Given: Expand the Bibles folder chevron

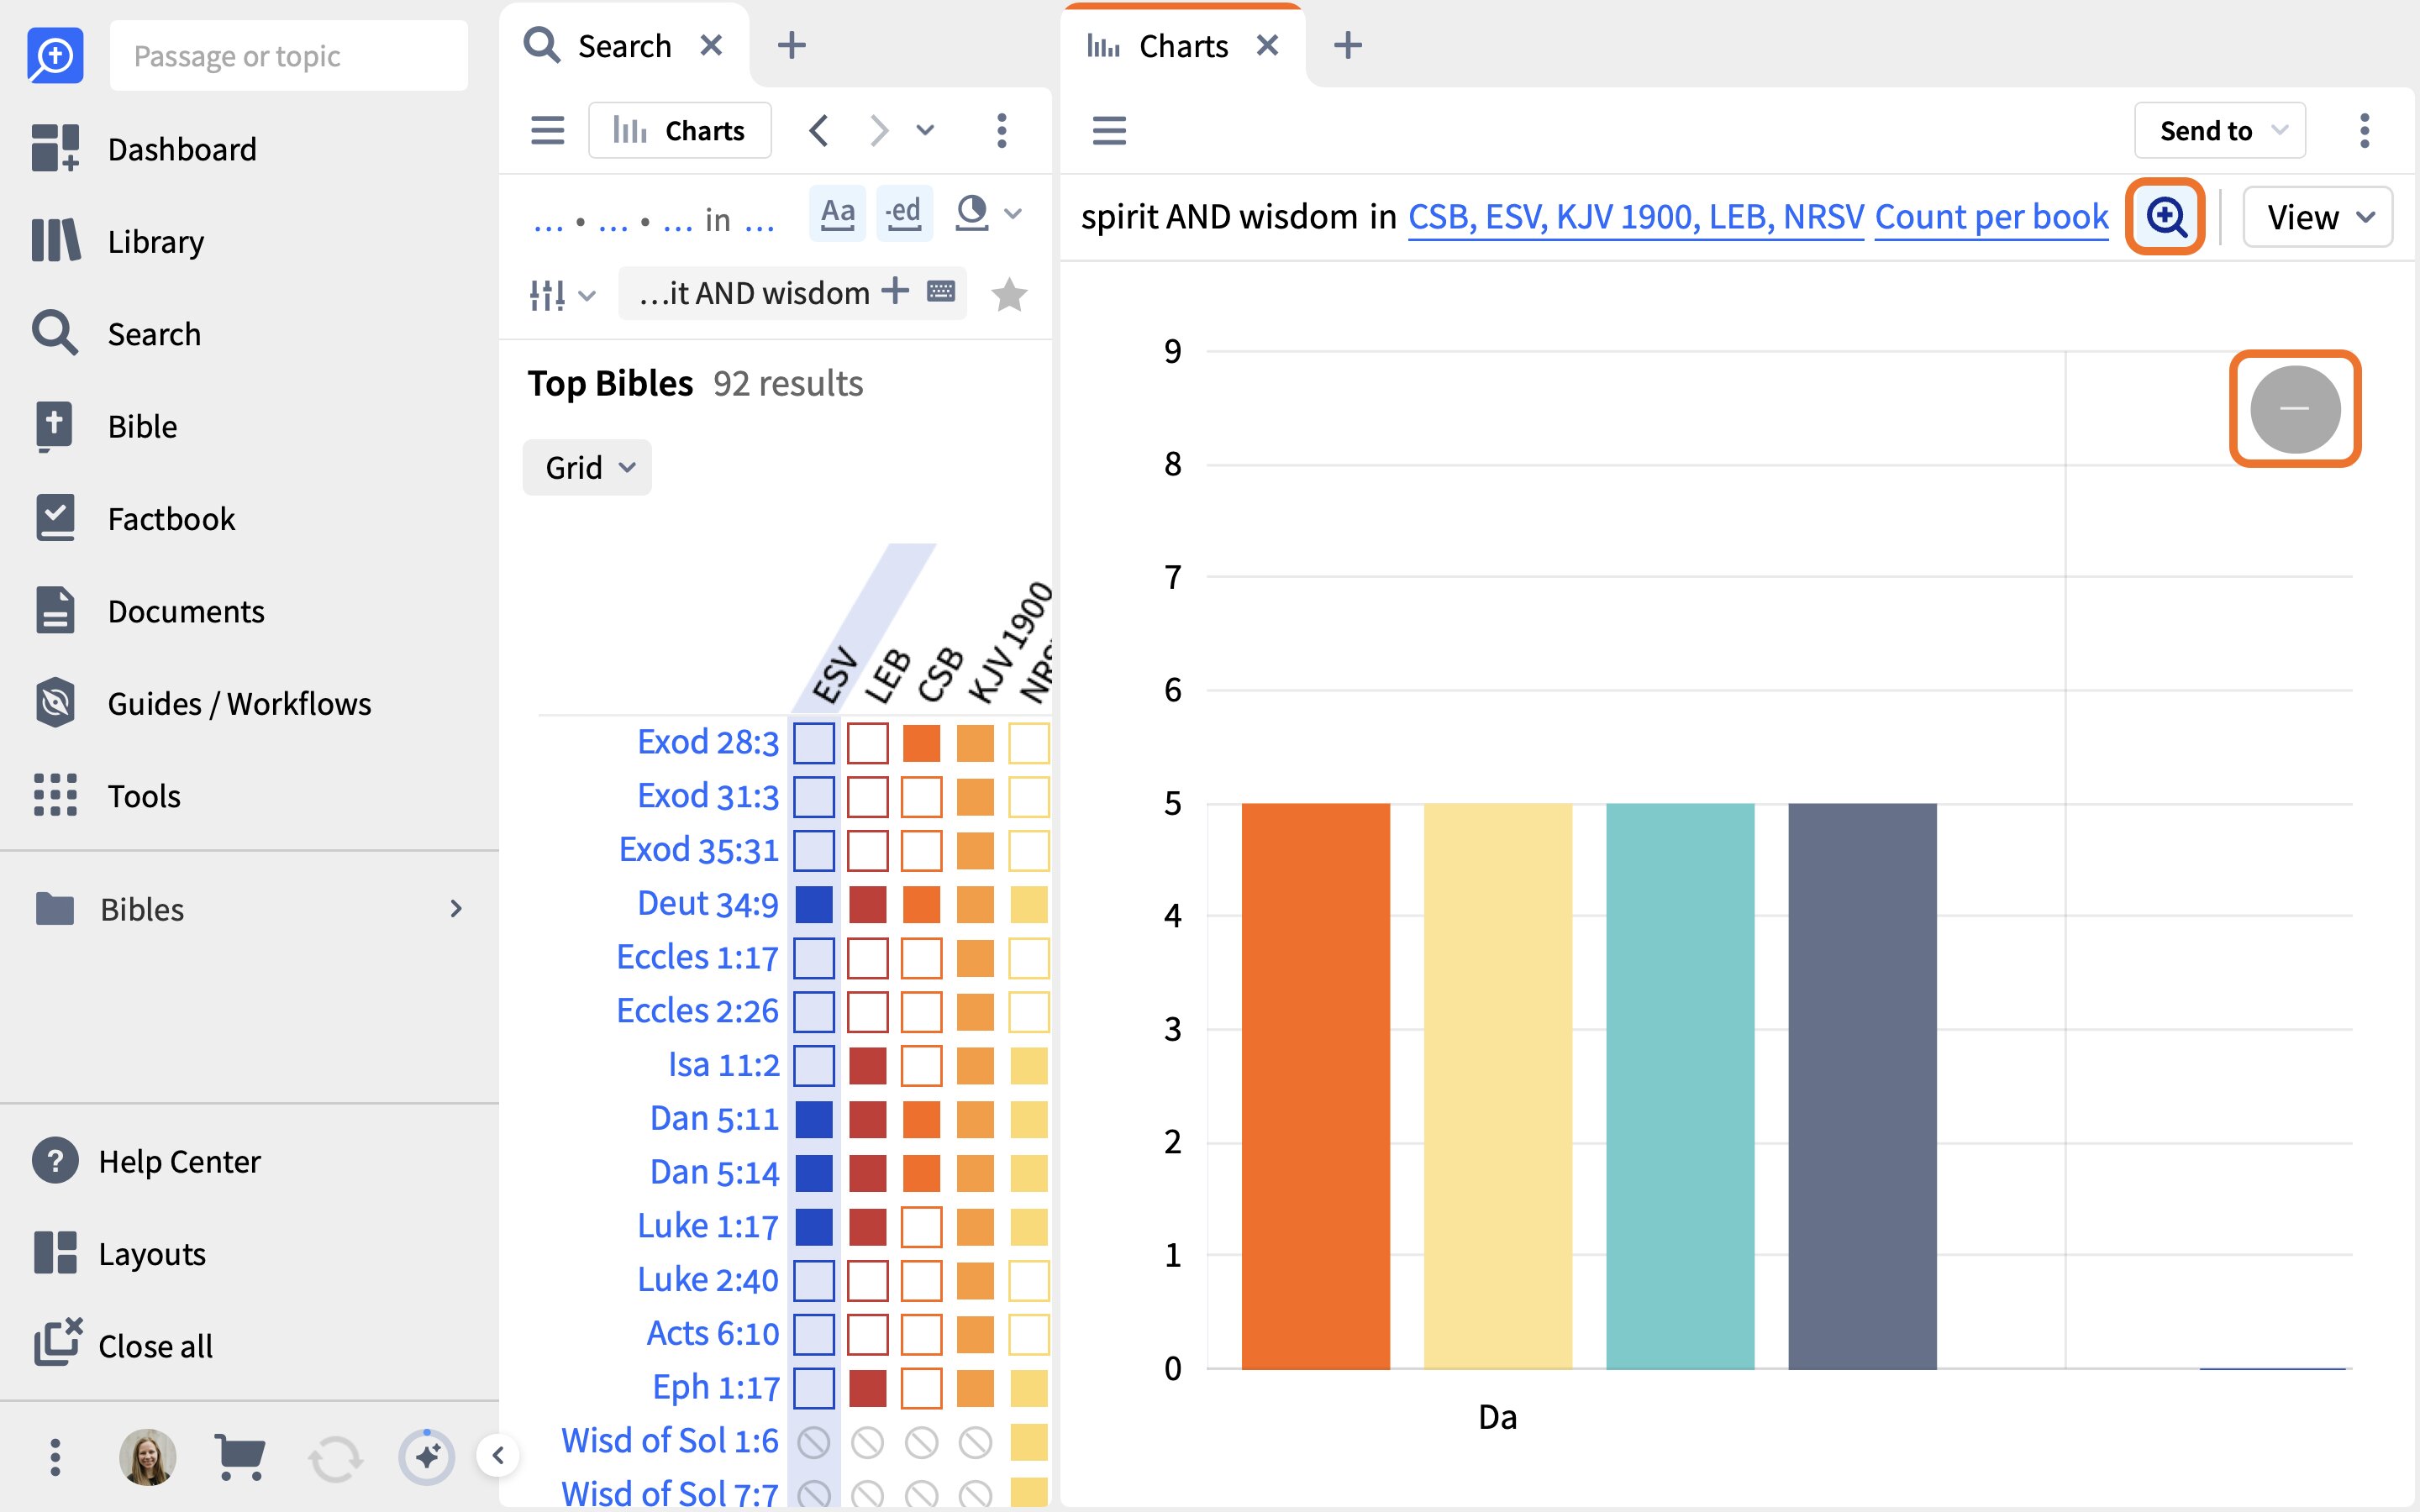Looking at the screenshot, I should click(x=456, y=908).
